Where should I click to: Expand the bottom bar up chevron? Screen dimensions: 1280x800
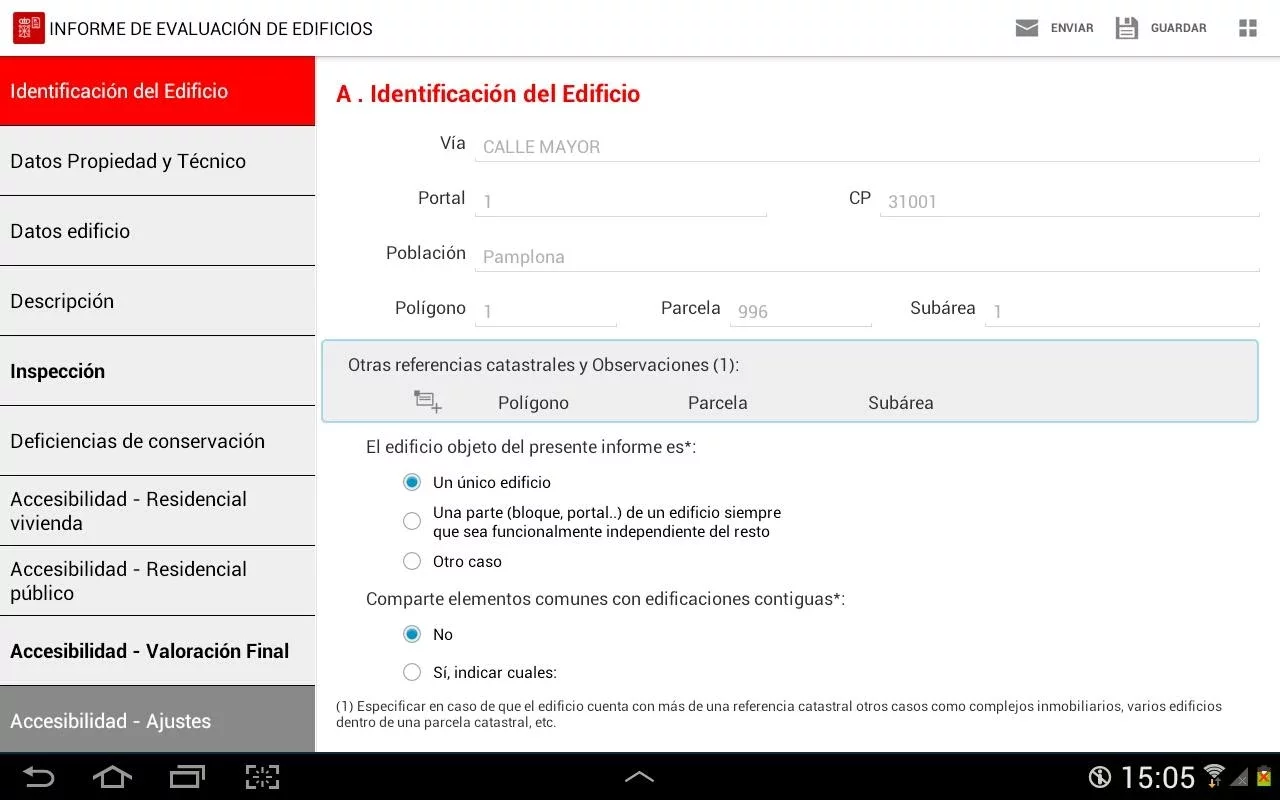[639, 777]
